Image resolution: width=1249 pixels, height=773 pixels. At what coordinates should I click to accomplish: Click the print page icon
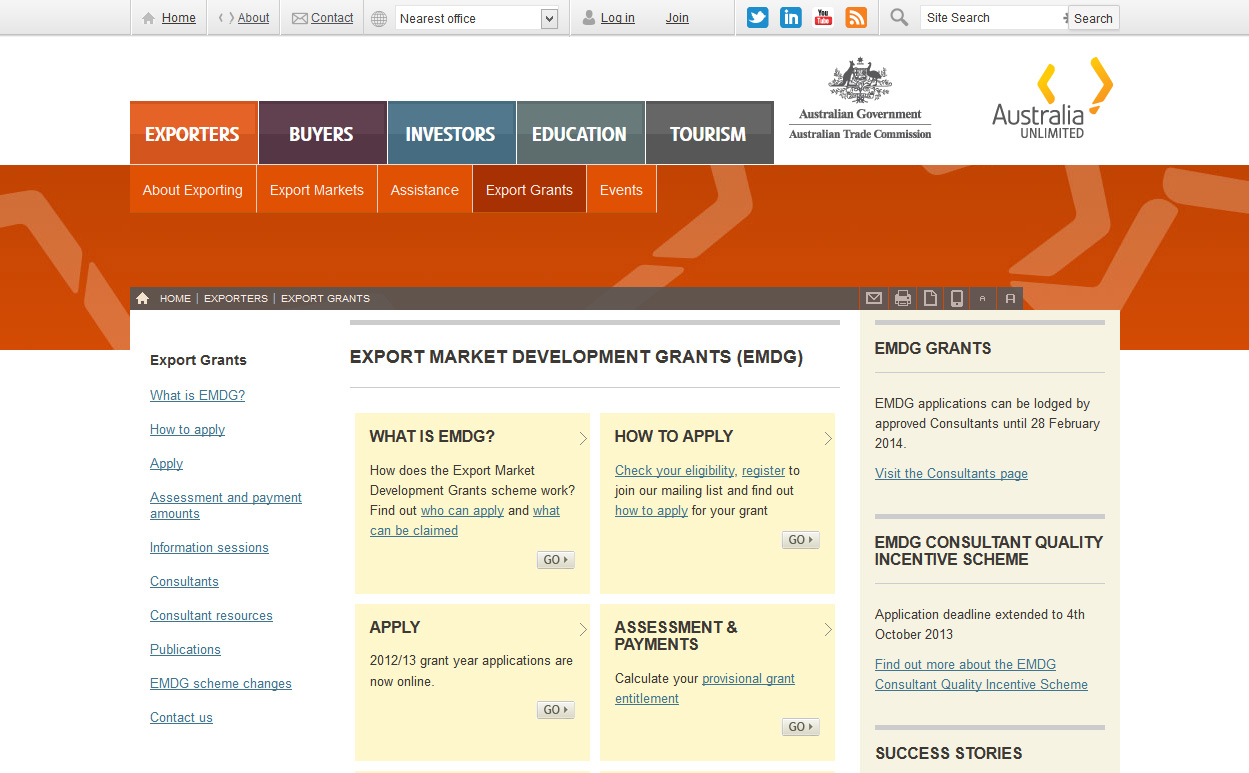(x=903, y=298)
